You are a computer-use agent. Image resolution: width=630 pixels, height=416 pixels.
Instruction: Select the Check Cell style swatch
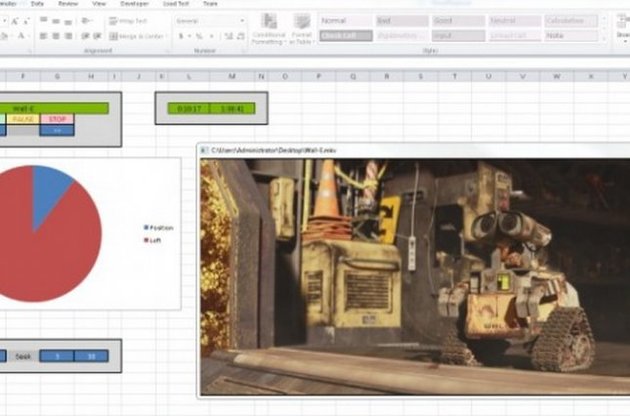pyautogui.click(x=345, y=36)
